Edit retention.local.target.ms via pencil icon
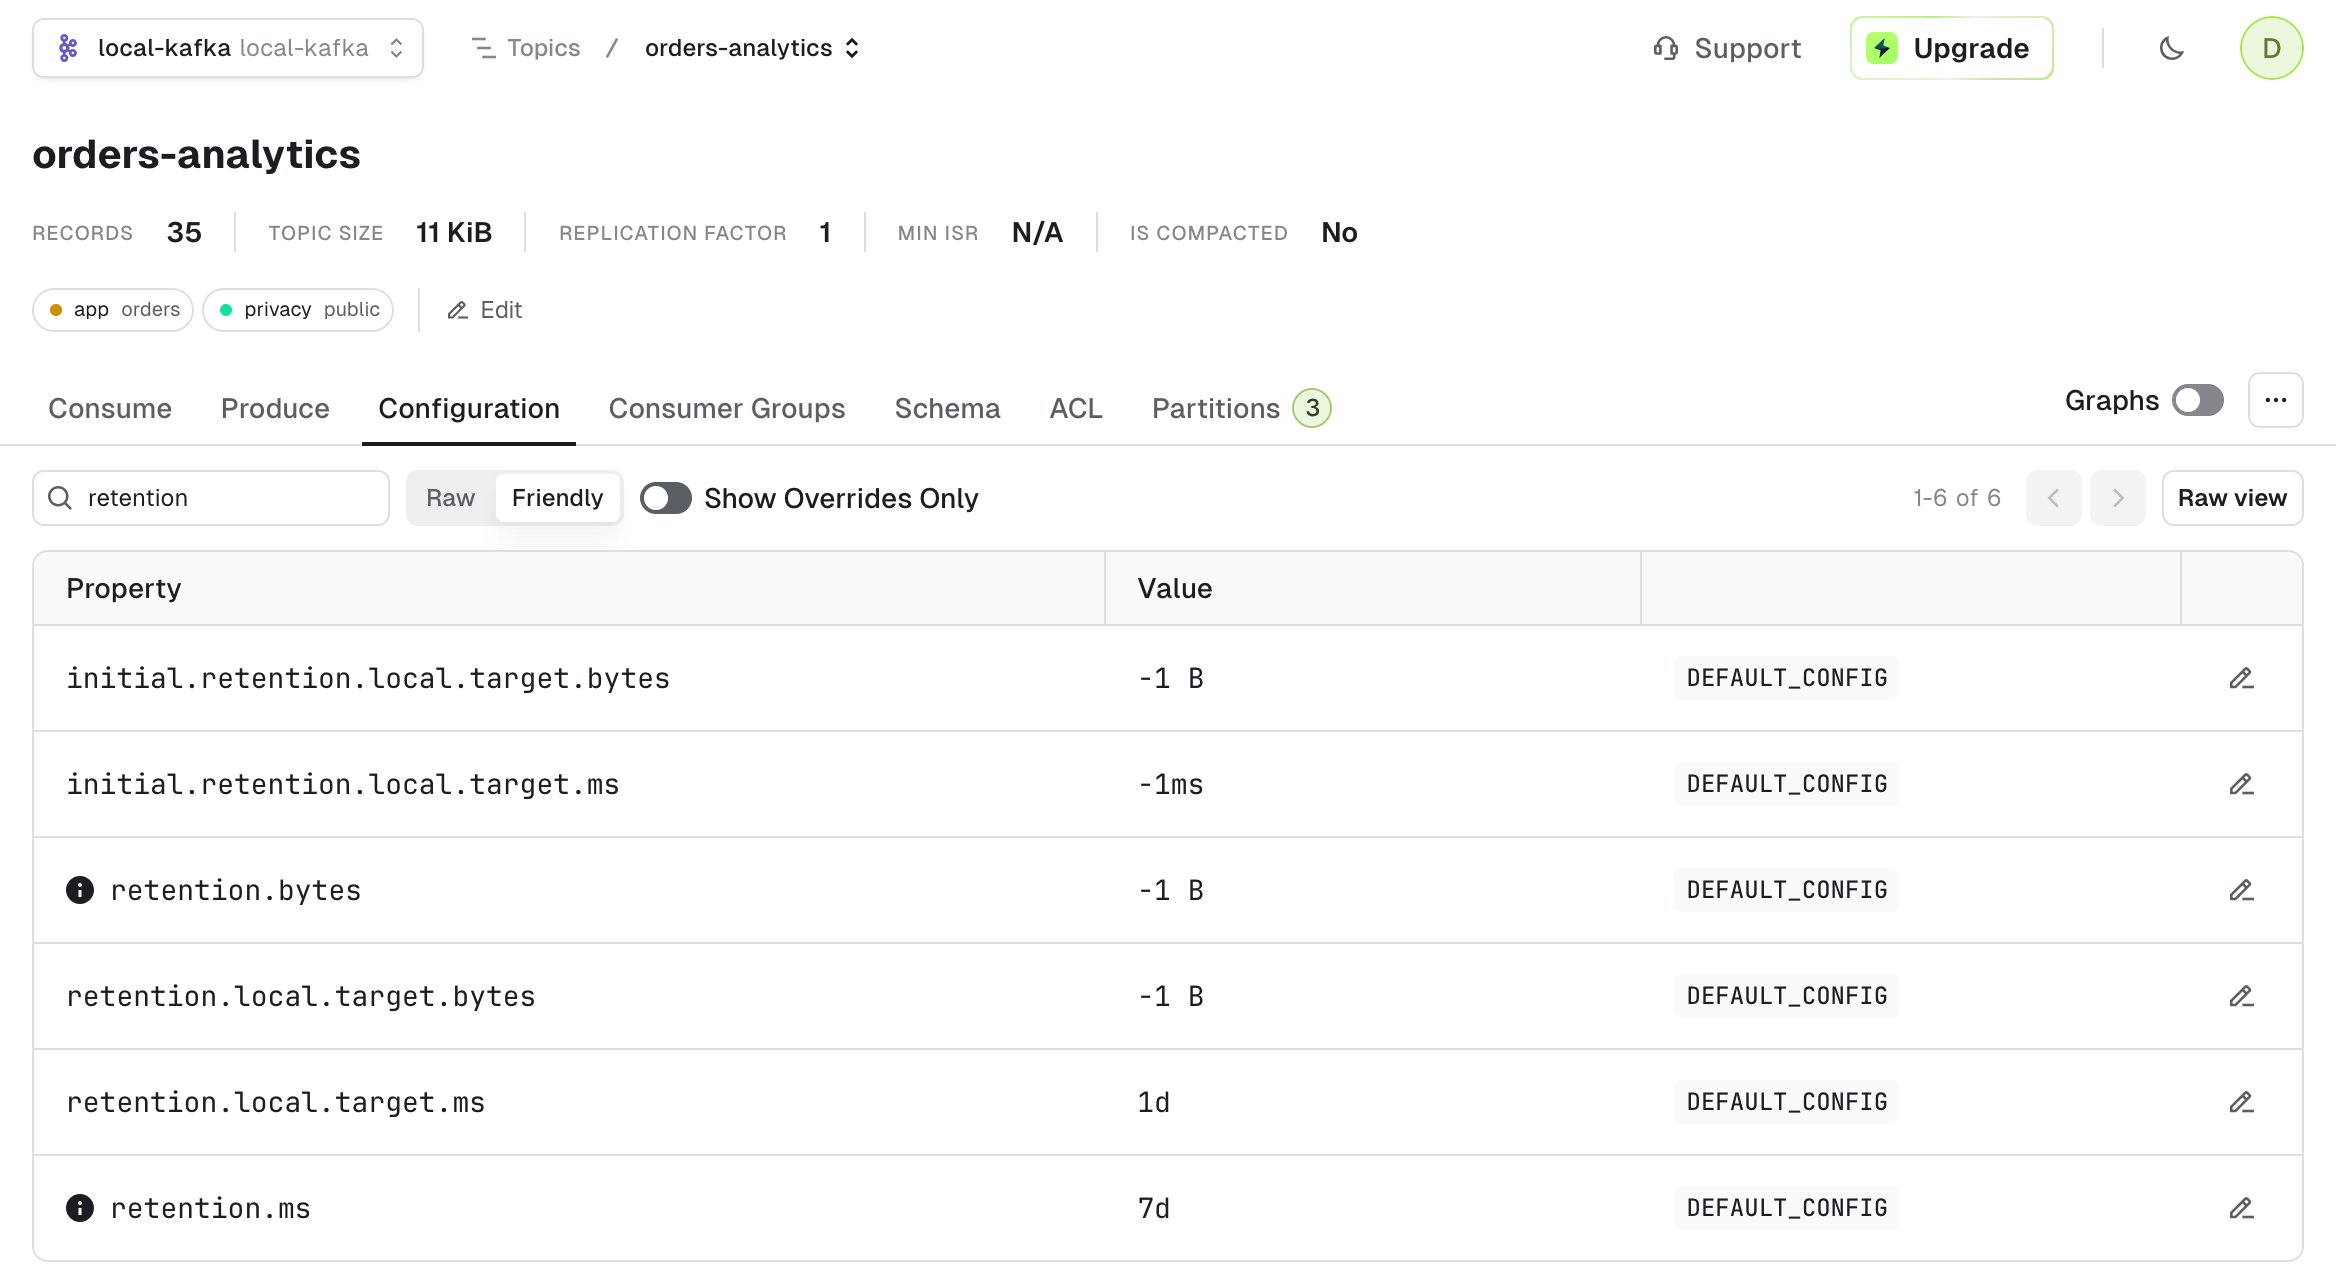 [2241, 1103]
